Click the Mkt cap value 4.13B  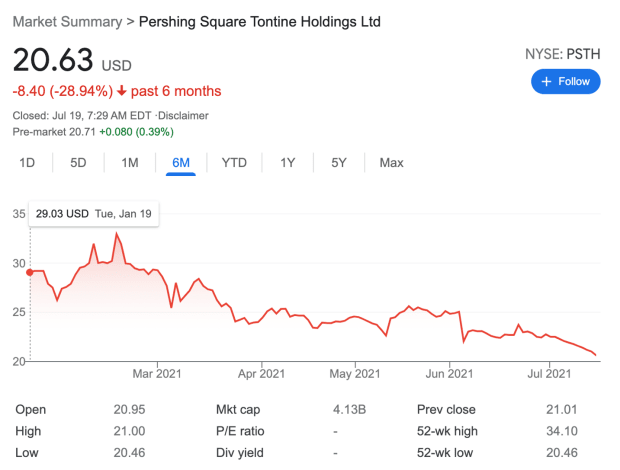pos(350,410)
